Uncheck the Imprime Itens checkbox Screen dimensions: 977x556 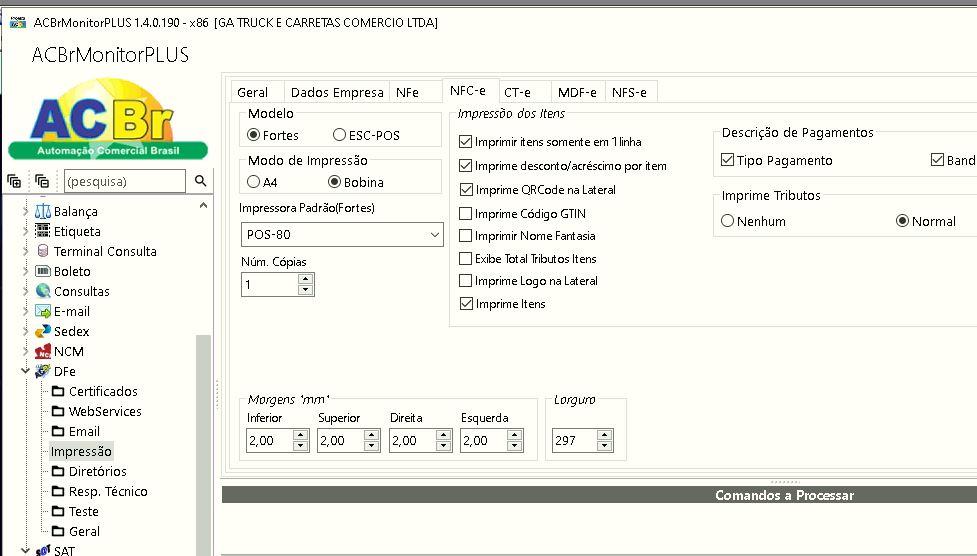point(465,304)
